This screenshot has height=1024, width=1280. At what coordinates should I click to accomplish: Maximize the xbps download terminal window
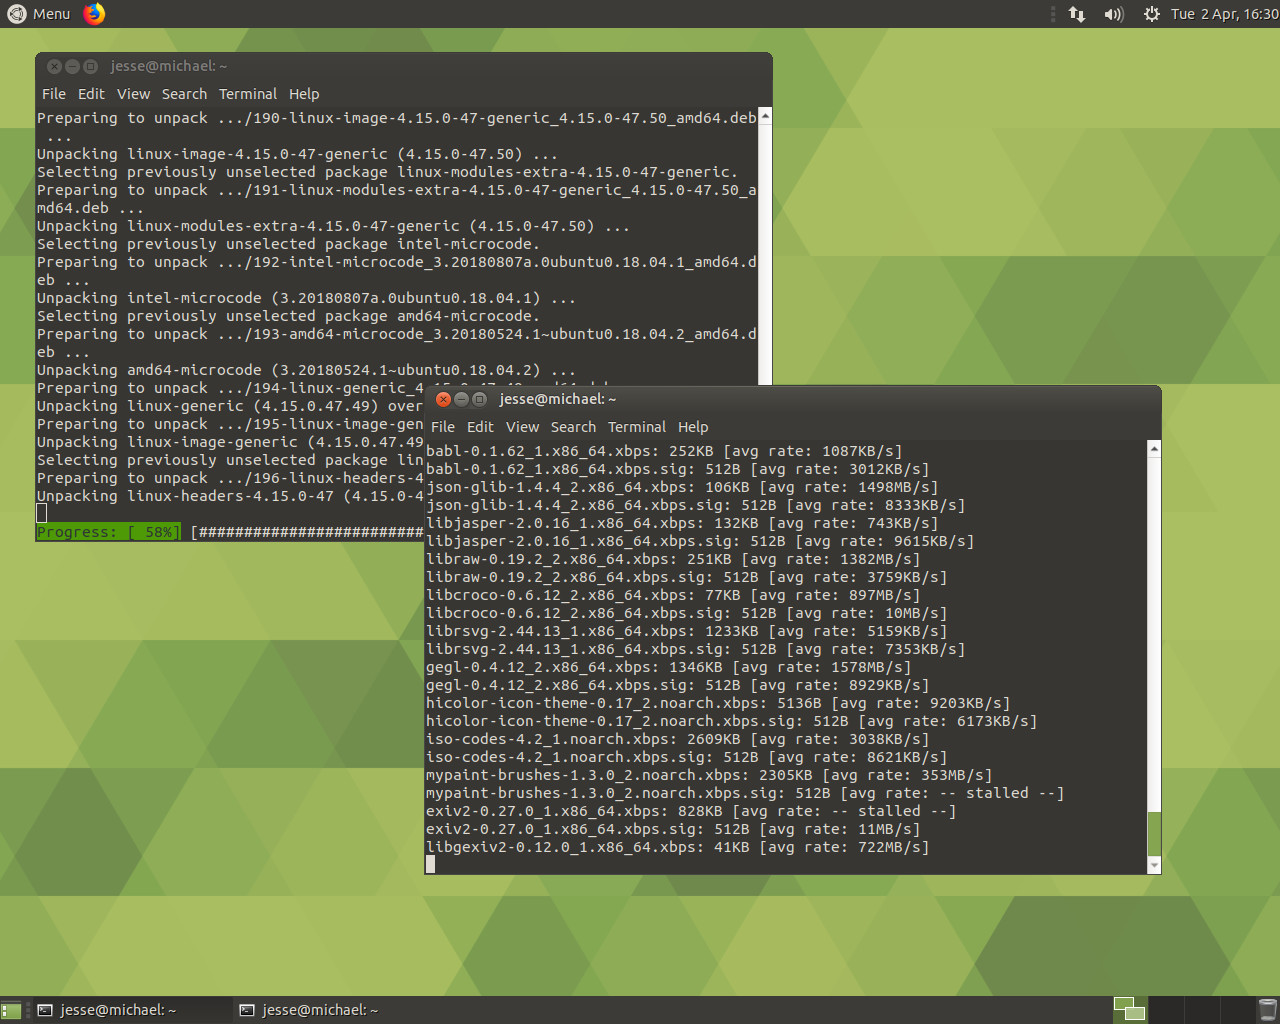[x=479, y=399]
